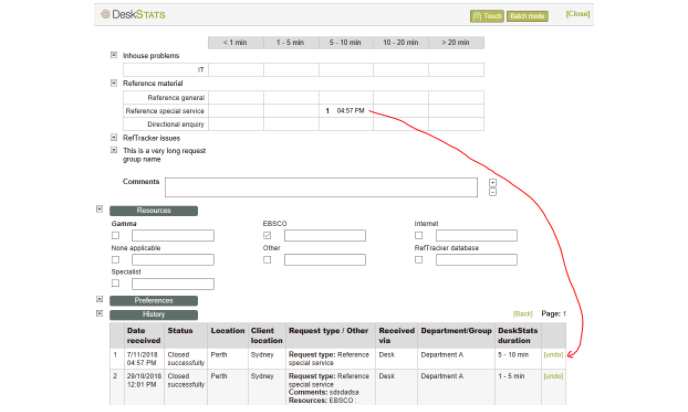Tick the Specialist resource checkbox
The image size is (688, 412).
(115, 283)
